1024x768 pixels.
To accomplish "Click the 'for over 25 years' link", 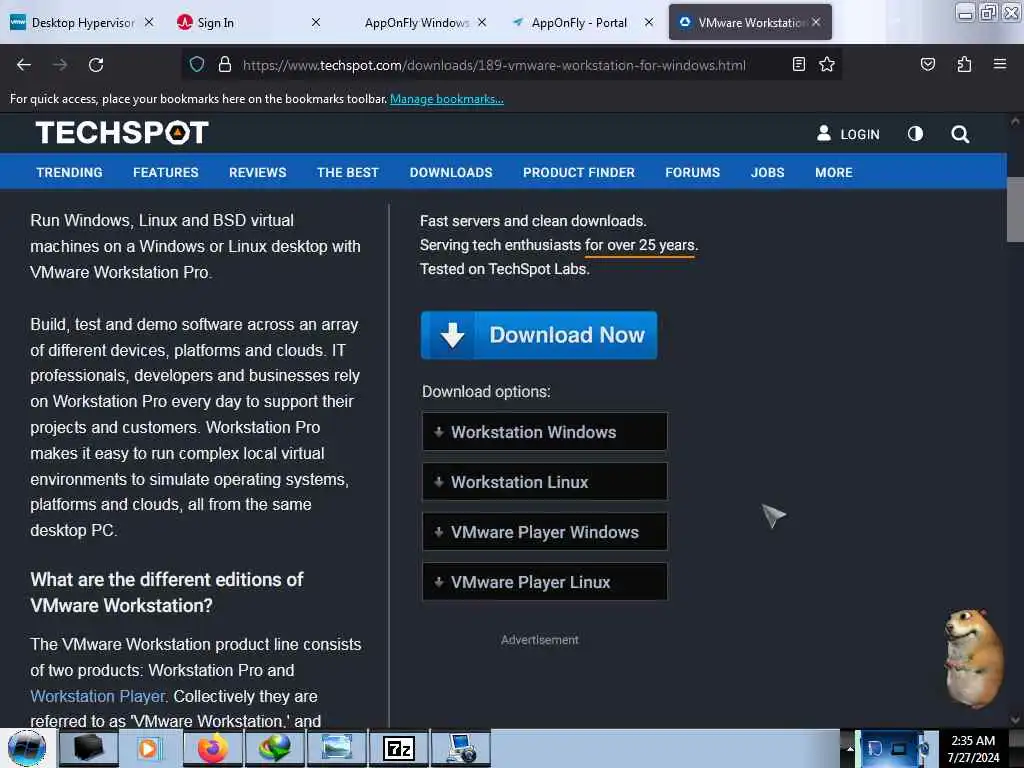I will [x=641, y=245].
